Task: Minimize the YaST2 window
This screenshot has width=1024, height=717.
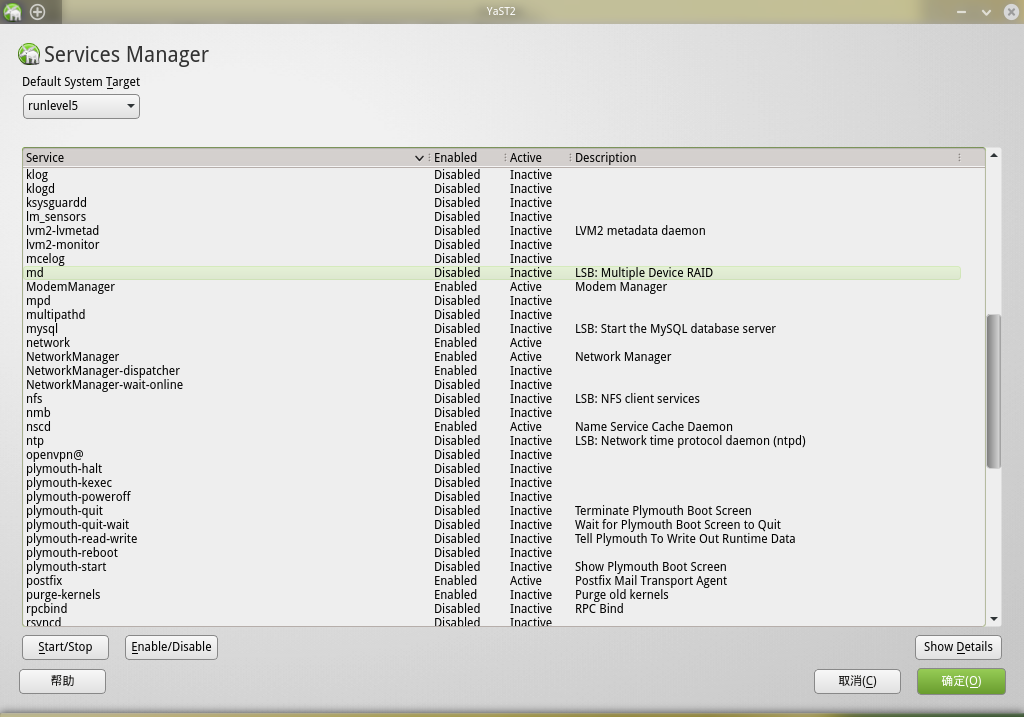Action: pos(961,12)
